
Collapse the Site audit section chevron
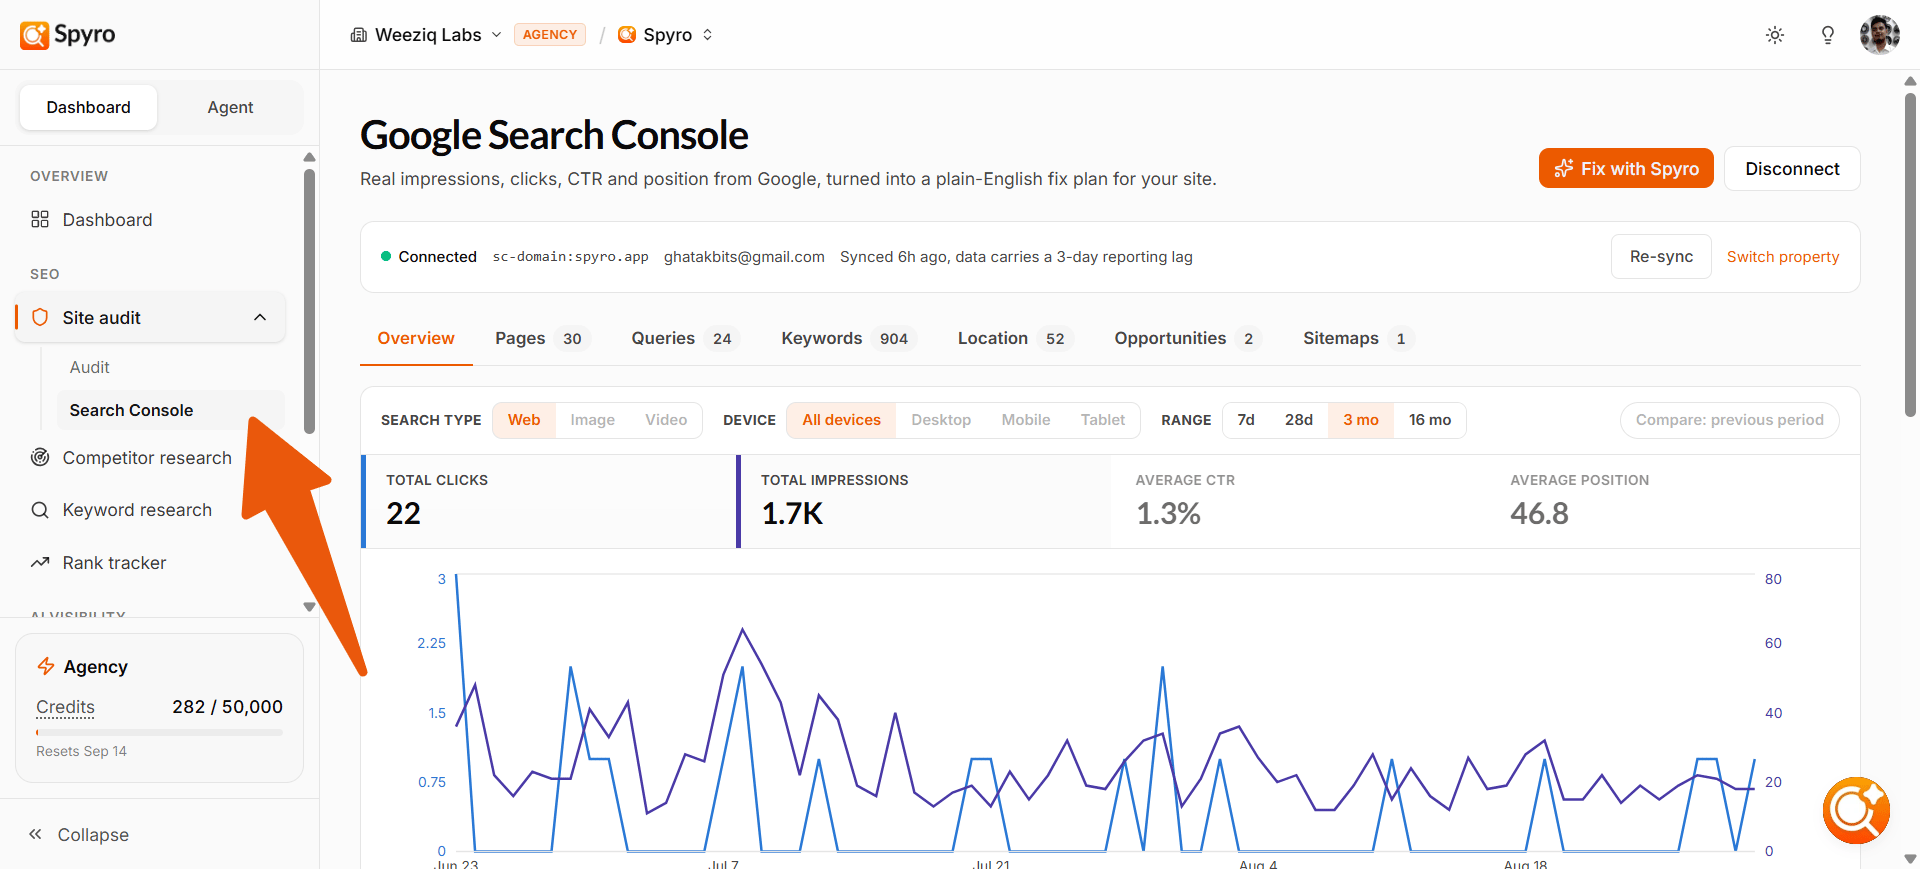click(260, 317)
